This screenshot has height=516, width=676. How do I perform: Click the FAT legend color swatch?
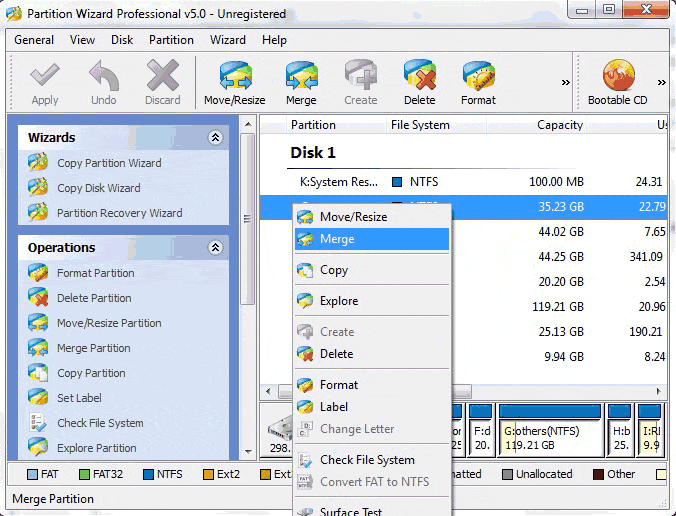pyautogui.click(x=32, y=475)
